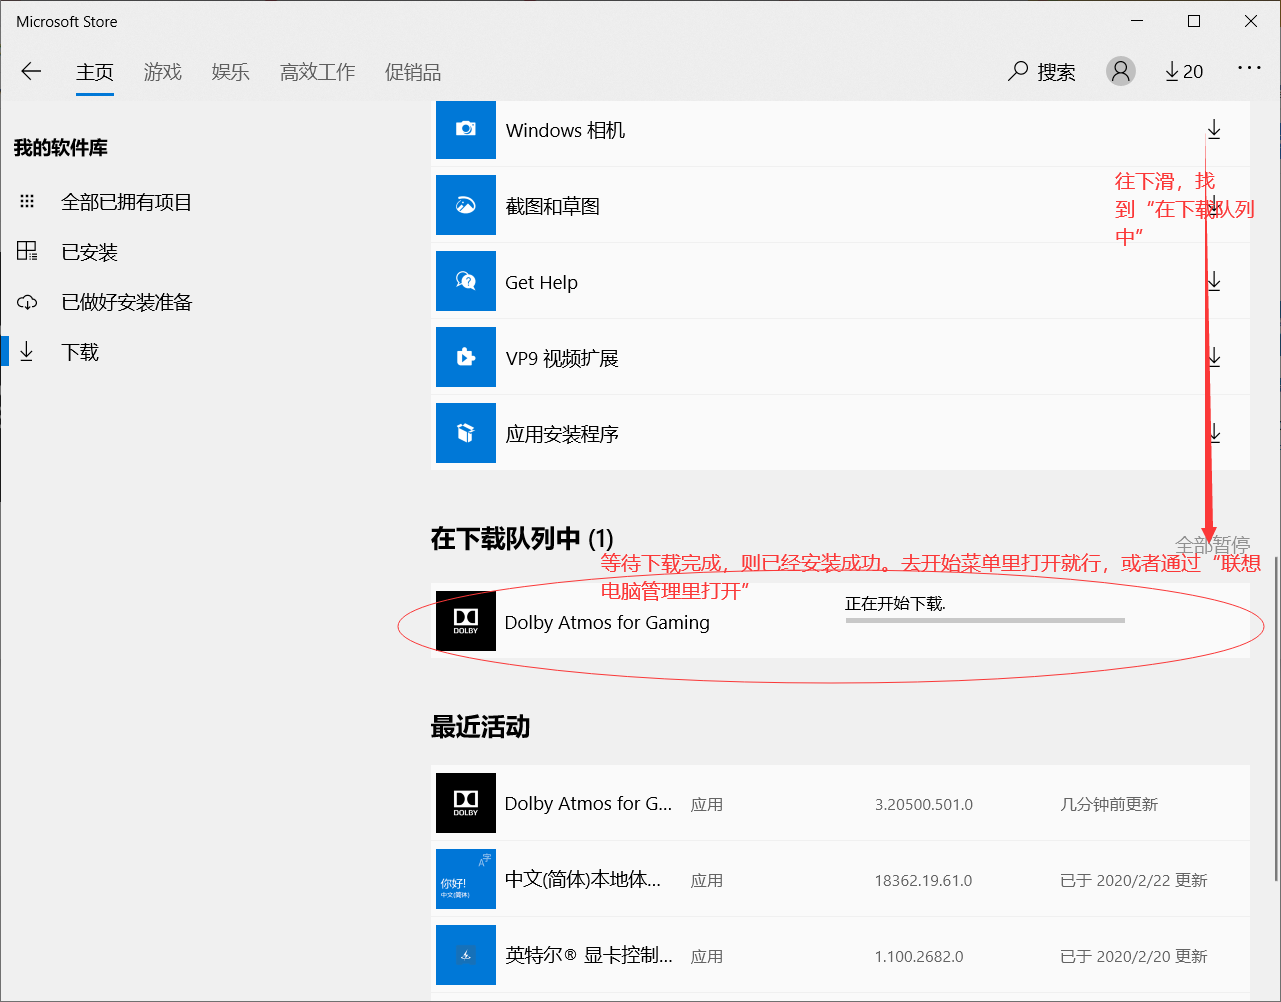The width and height of the screenshot is (1281, 1002).
Task: Open downloads indicator showing 20
Action: [1184, 72]
